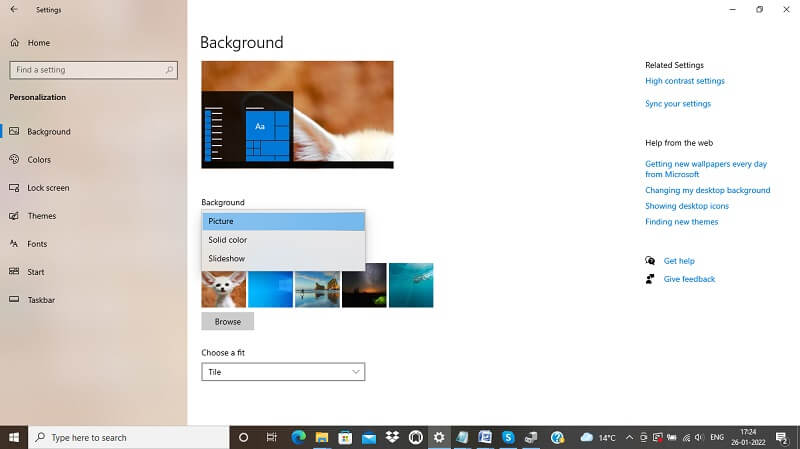This screenshot has width=800, height=449.
Task: Choose the beach rocks wallpaper thumbnail
Action: [317, 289]
